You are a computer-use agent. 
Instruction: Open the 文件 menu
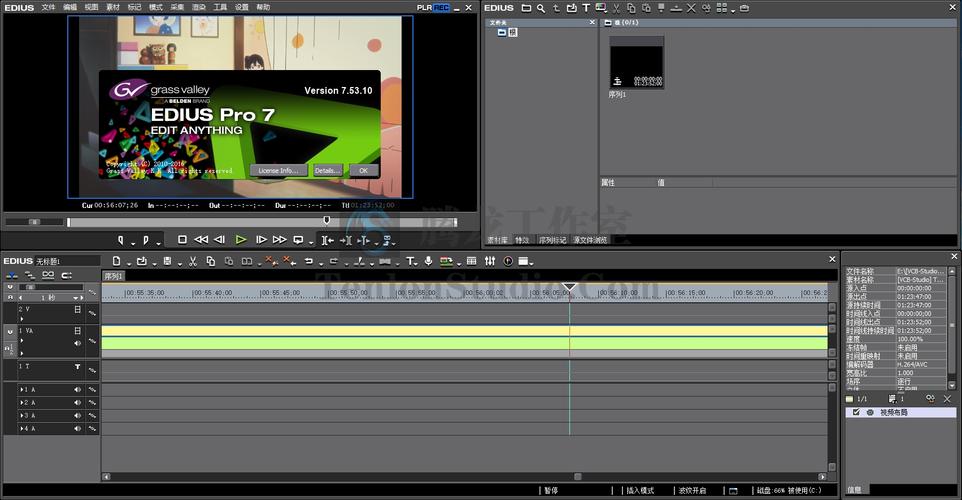(48, 7)
